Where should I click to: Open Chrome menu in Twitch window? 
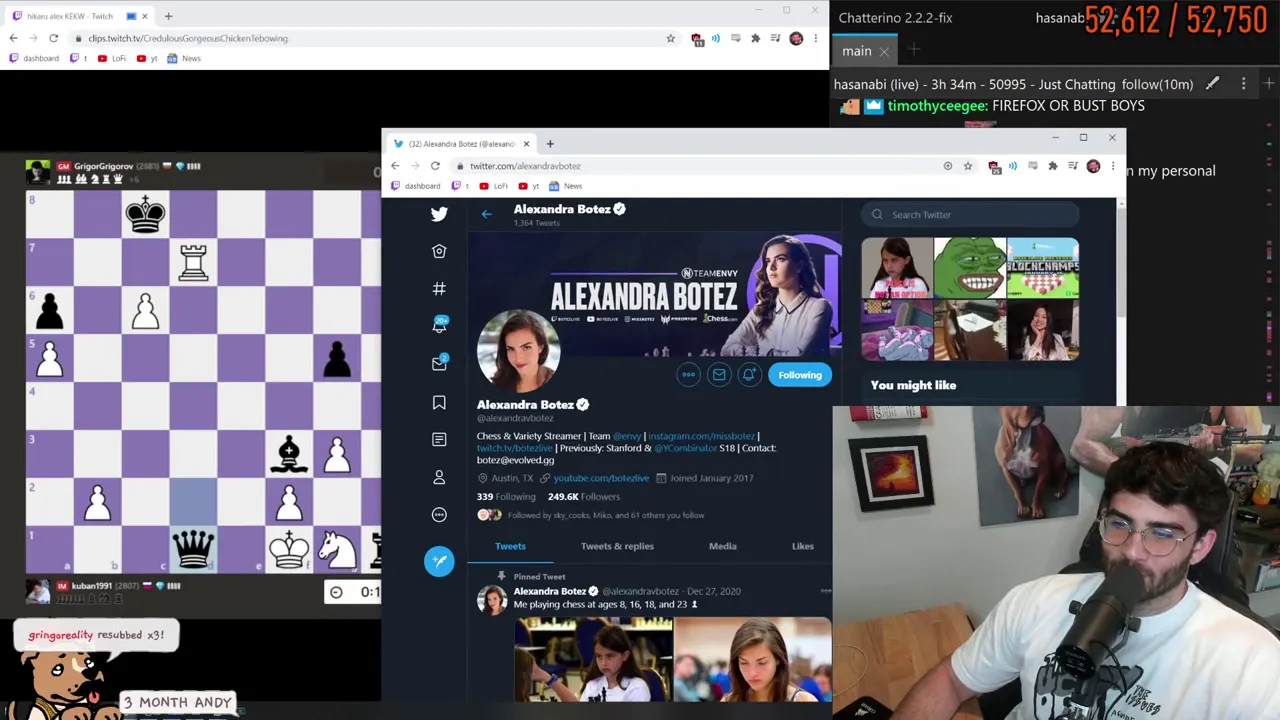click(816, 38)
